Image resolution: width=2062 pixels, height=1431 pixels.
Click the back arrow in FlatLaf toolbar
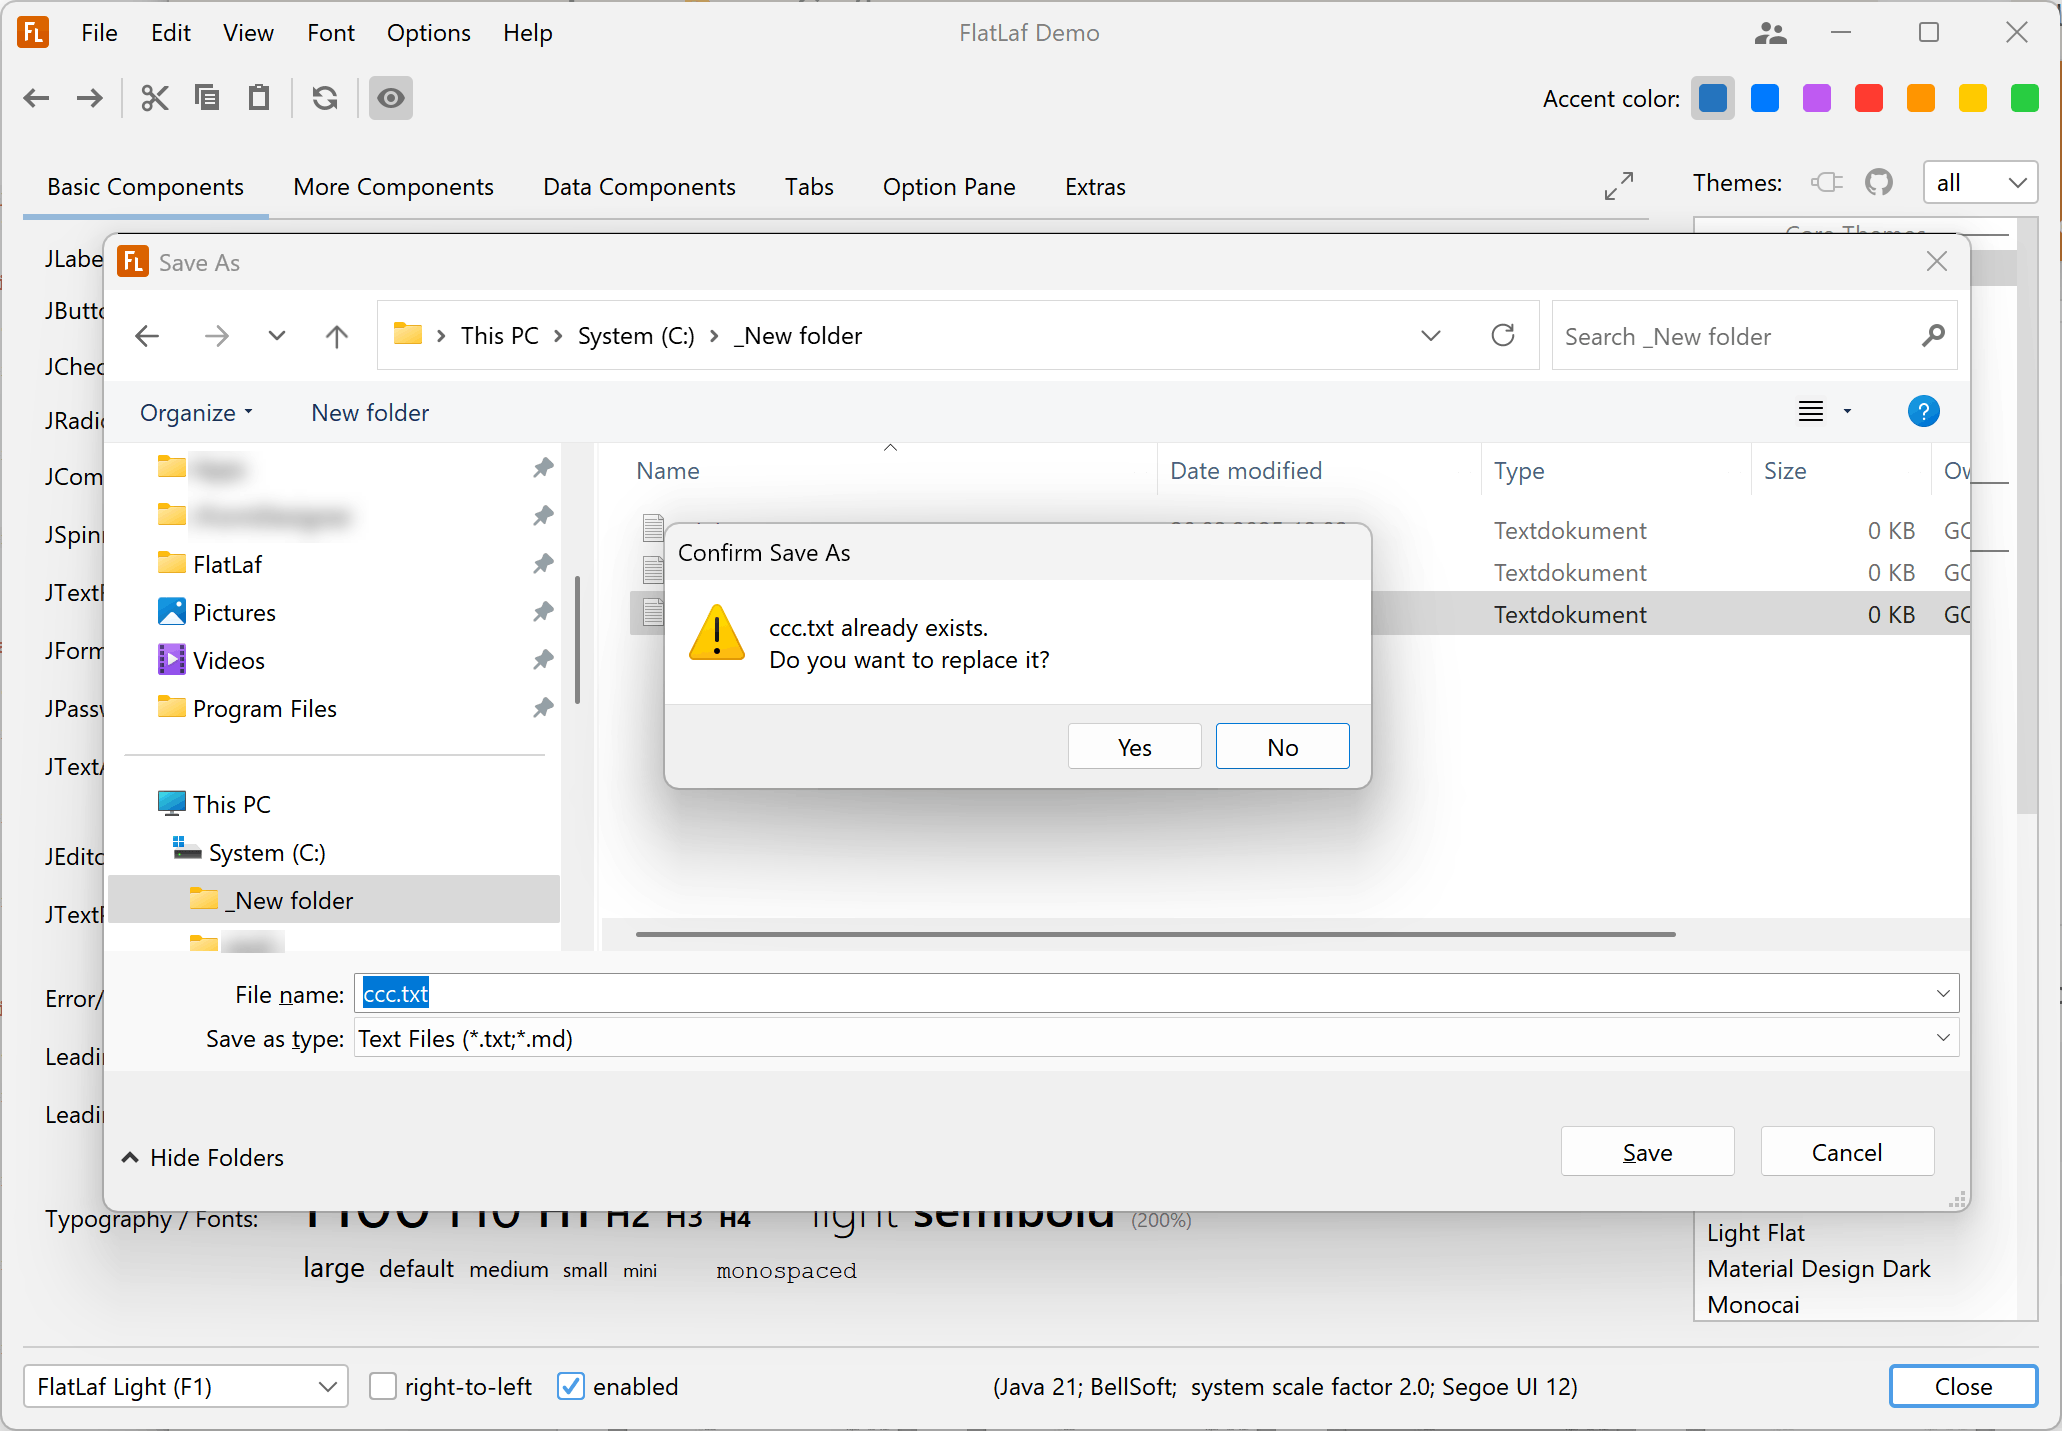37,98
